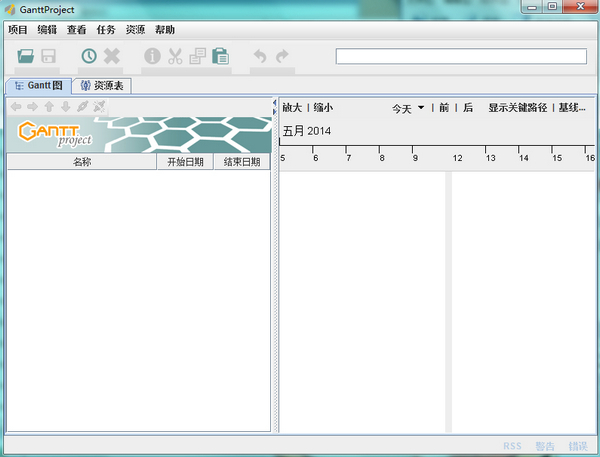Switch to the Gantt 图 tab
This screenshot has height=457, width=600.
[x=39, y=85]
